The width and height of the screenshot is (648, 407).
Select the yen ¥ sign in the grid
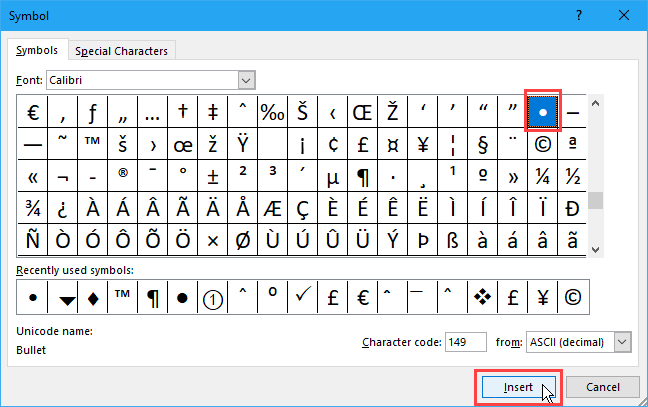[422, 144]
